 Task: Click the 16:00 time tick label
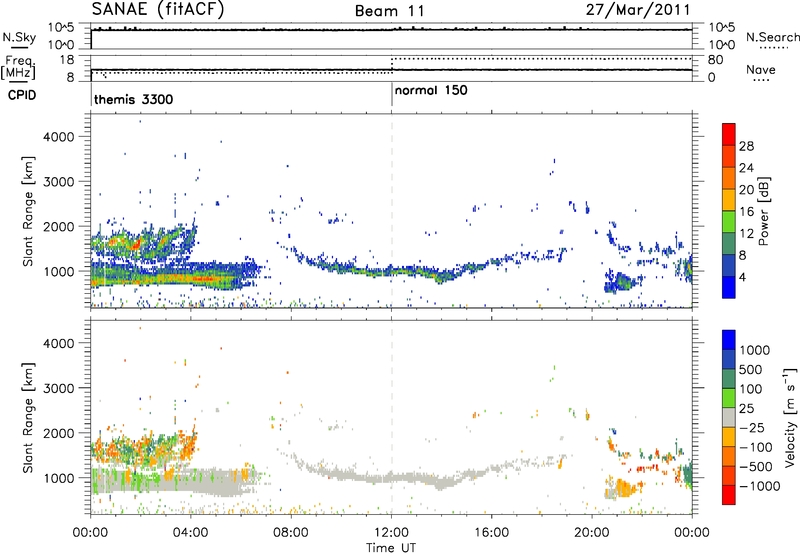pyautogui.click(x=491, y=533)
